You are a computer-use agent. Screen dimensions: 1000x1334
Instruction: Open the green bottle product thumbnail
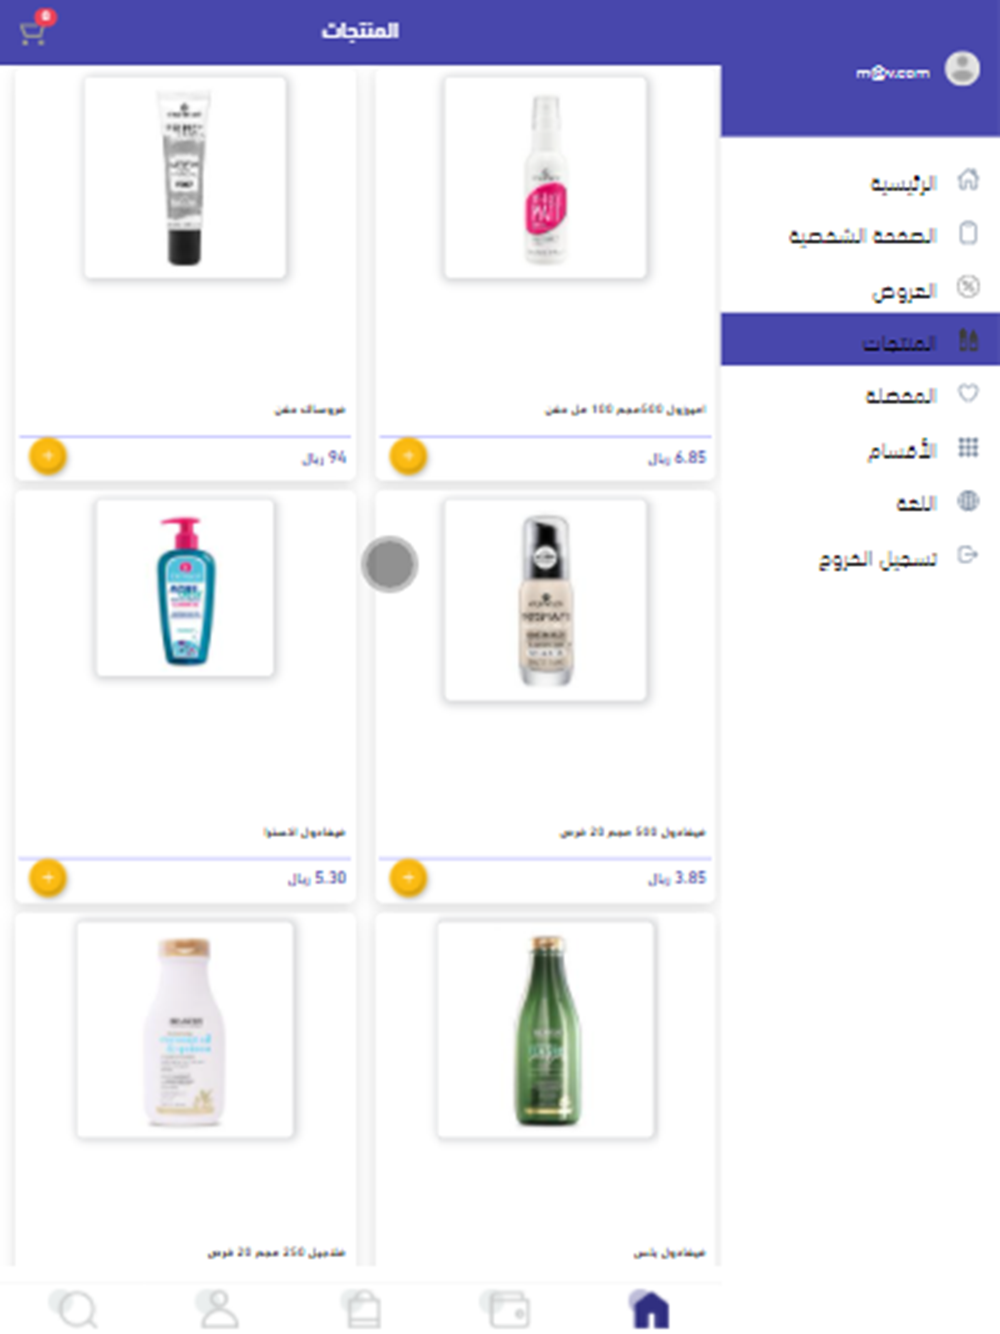pyautogui.click(x=546, y=1029)
